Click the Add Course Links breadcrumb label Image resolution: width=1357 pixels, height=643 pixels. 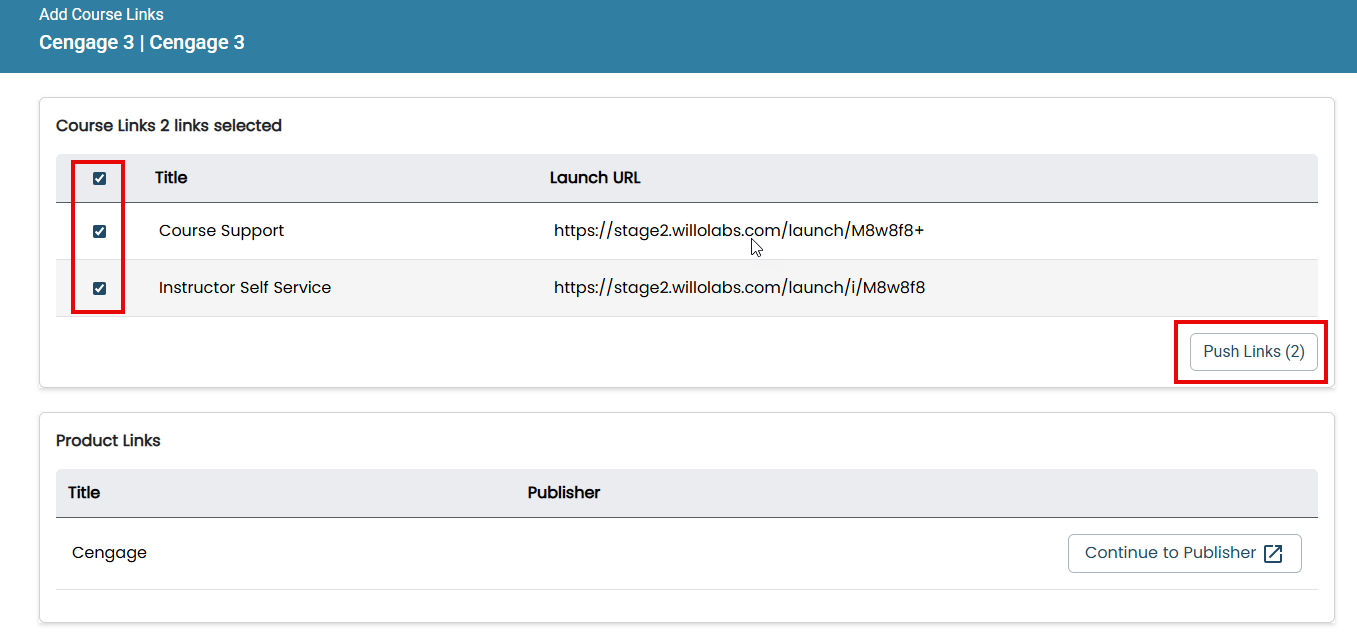click(101, 14)
